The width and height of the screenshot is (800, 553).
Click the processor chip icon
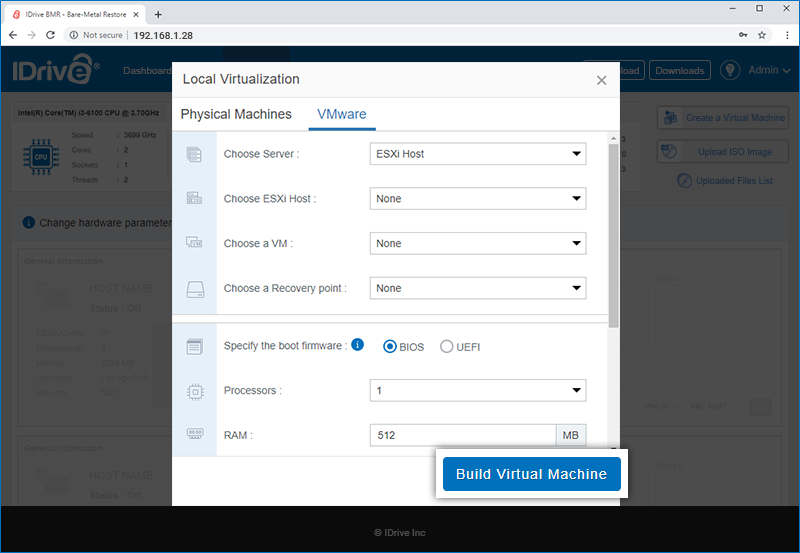[x=195, y=392]
